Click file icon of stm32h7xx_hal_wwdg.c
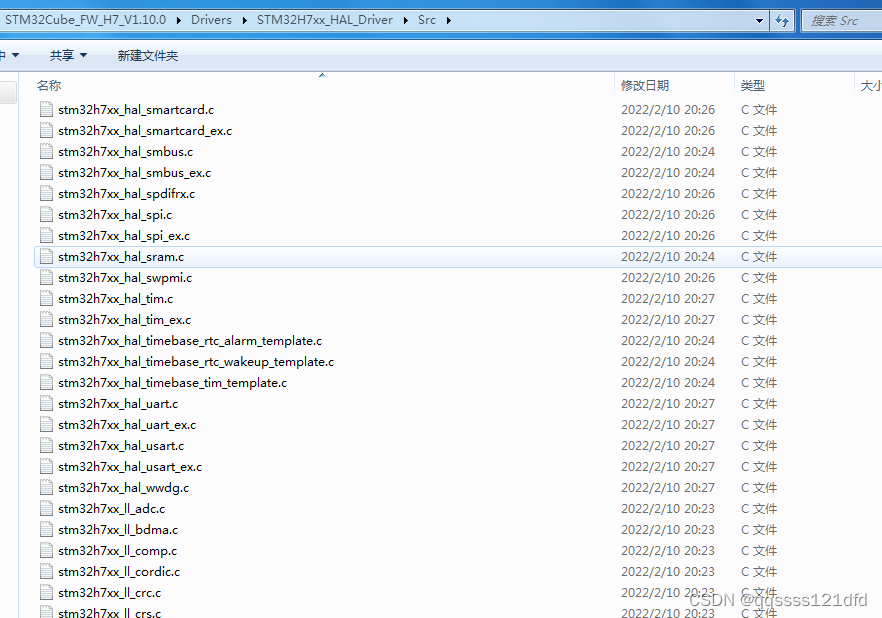Viewport: 882px width, 618px height. pos(47,487)
